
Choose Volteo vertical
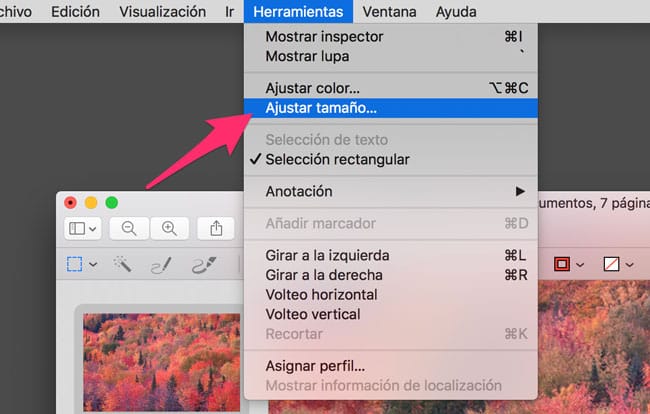390,314
